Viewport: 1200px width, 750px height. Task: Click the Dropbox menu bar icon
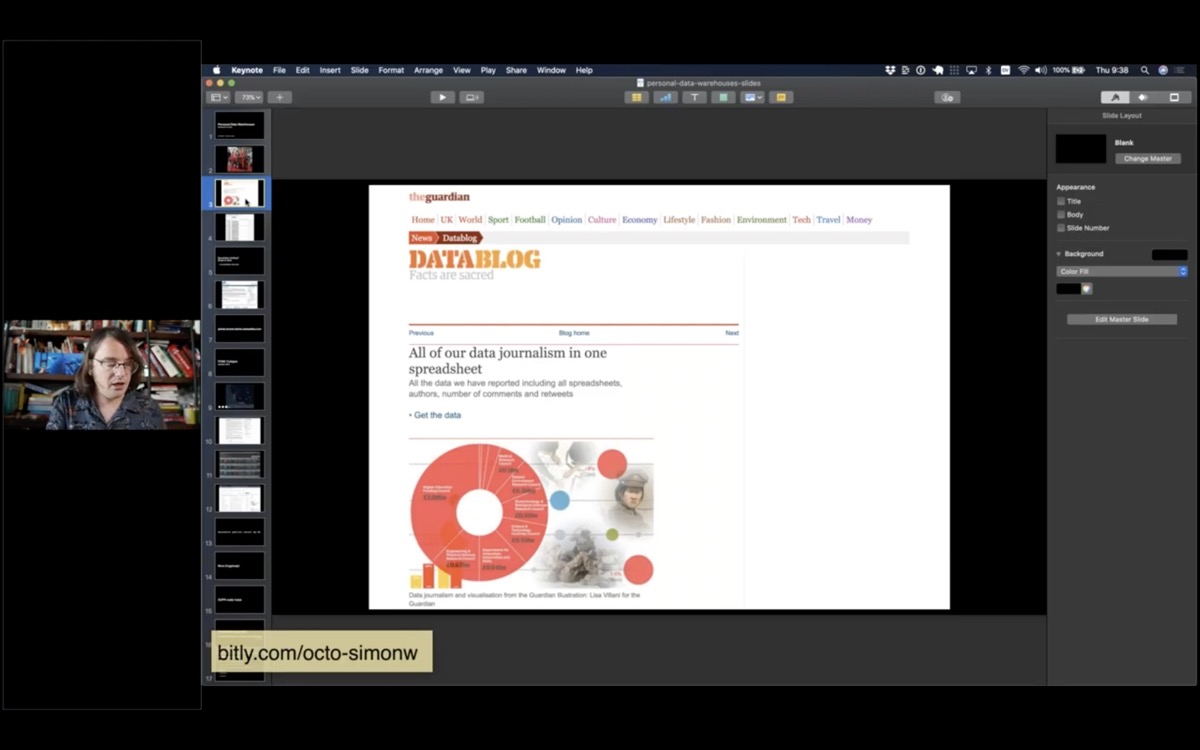tap(890, 70)
